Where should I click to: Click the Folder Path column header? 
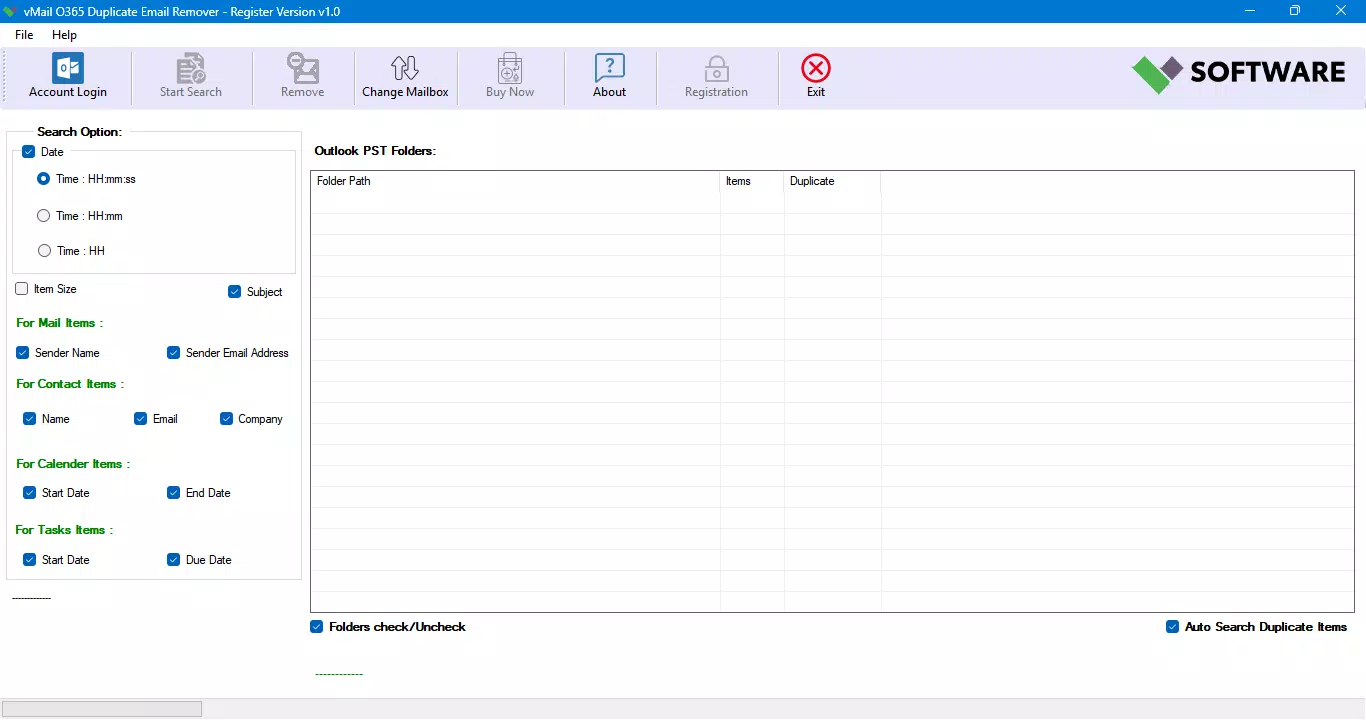click(515, 181)
